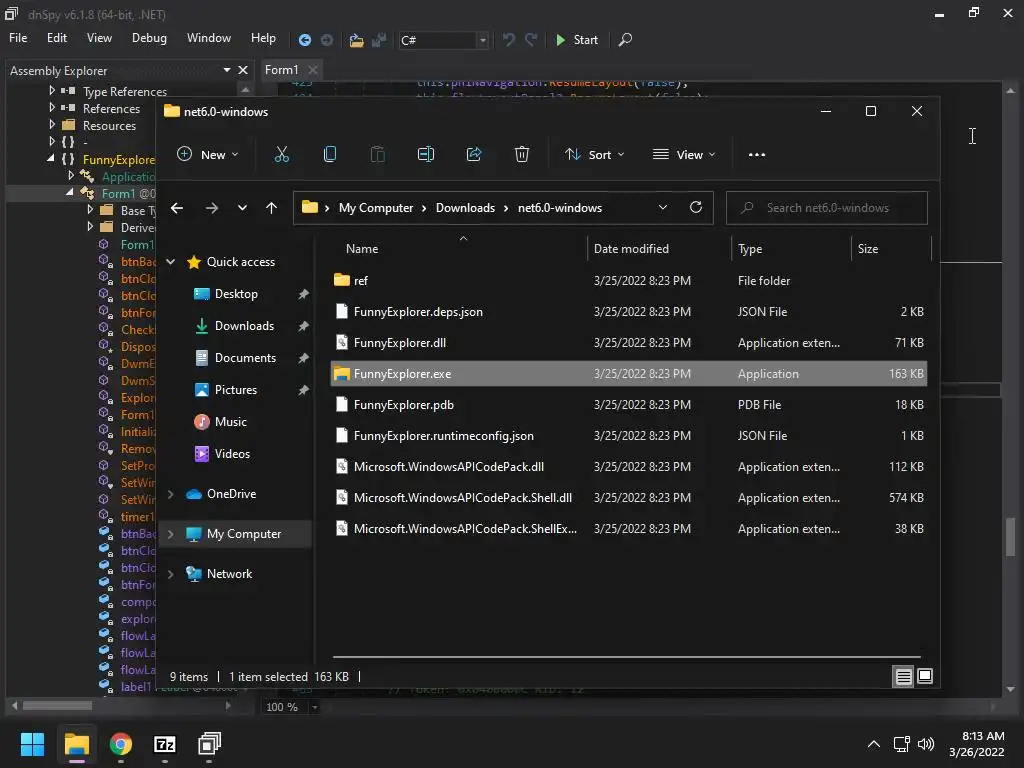Image resolution: width=1024 pixels, height=768 pixels.
Task: Click dnSpy search magnifier icon
Action: click(625, 40)
